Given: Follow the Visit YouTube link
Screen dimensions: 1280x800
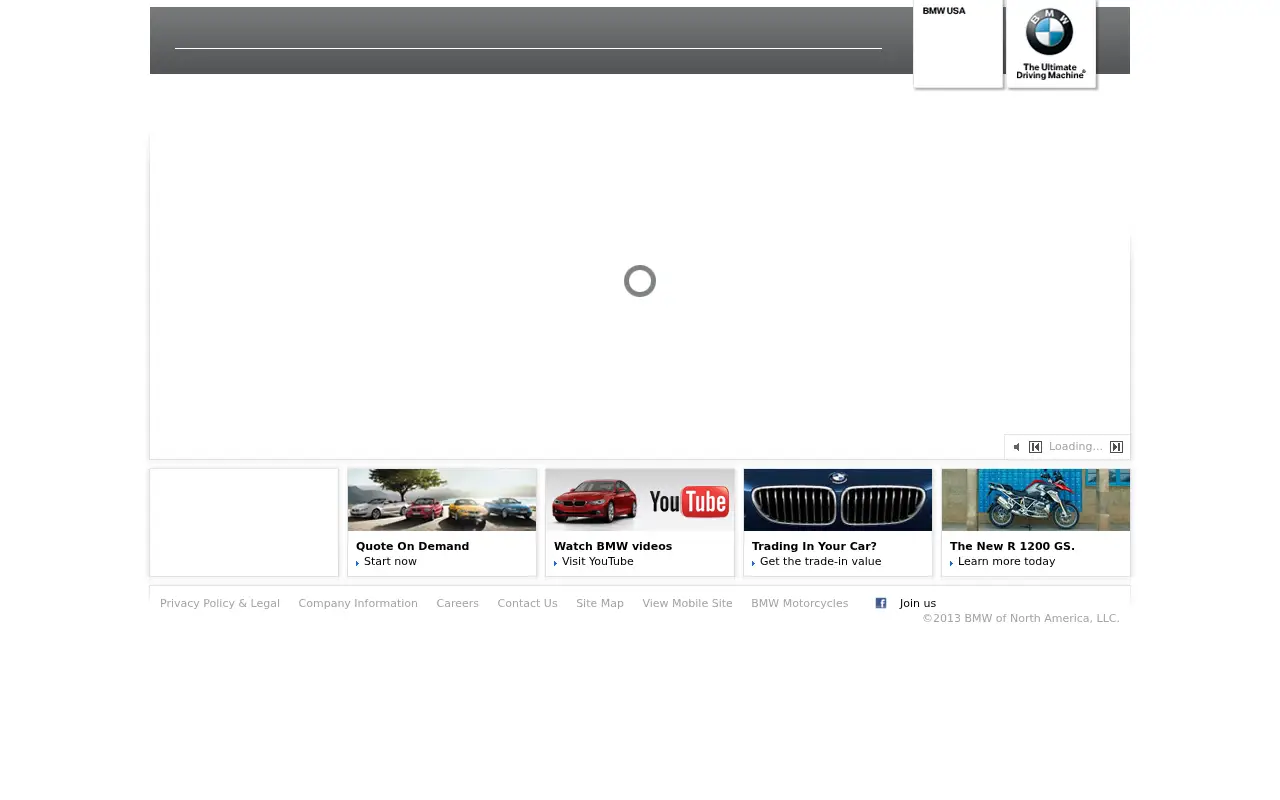Looking at the screenshot, I should point(597,561).
